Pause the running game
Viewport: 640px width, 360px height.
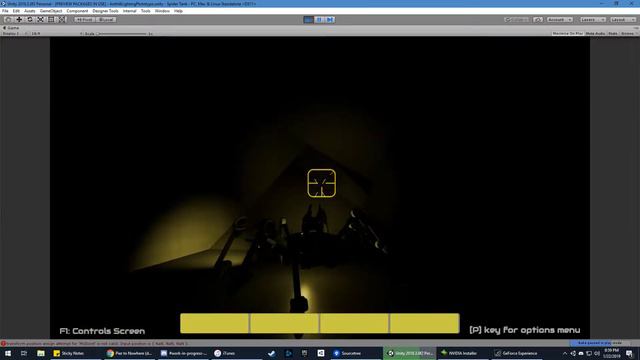click(319, 20)
